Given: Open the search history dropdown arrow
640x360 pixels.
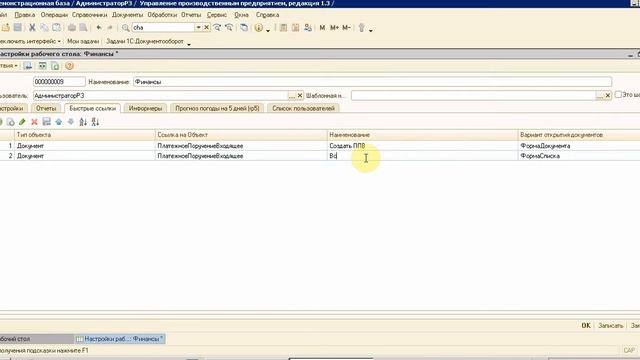Looking at the screenshot, I should (198, 27).
